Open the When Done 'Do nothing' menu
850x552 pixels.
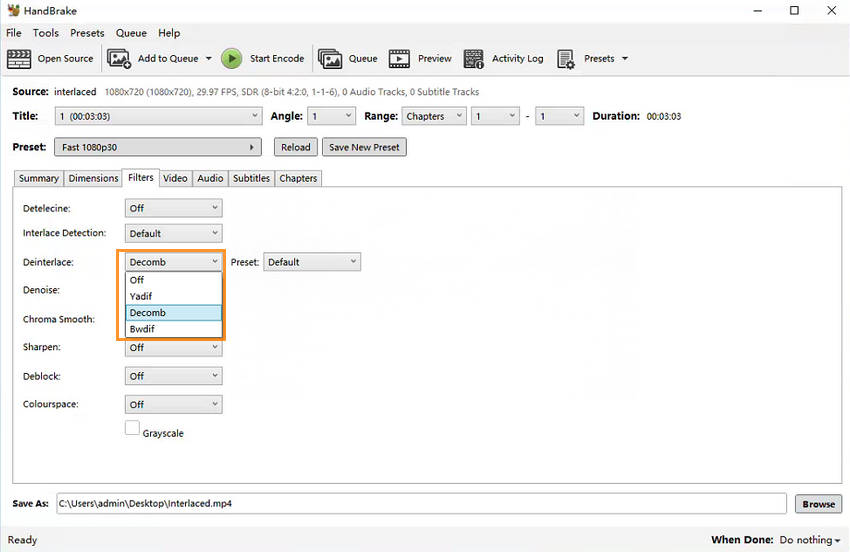point(809,540)
